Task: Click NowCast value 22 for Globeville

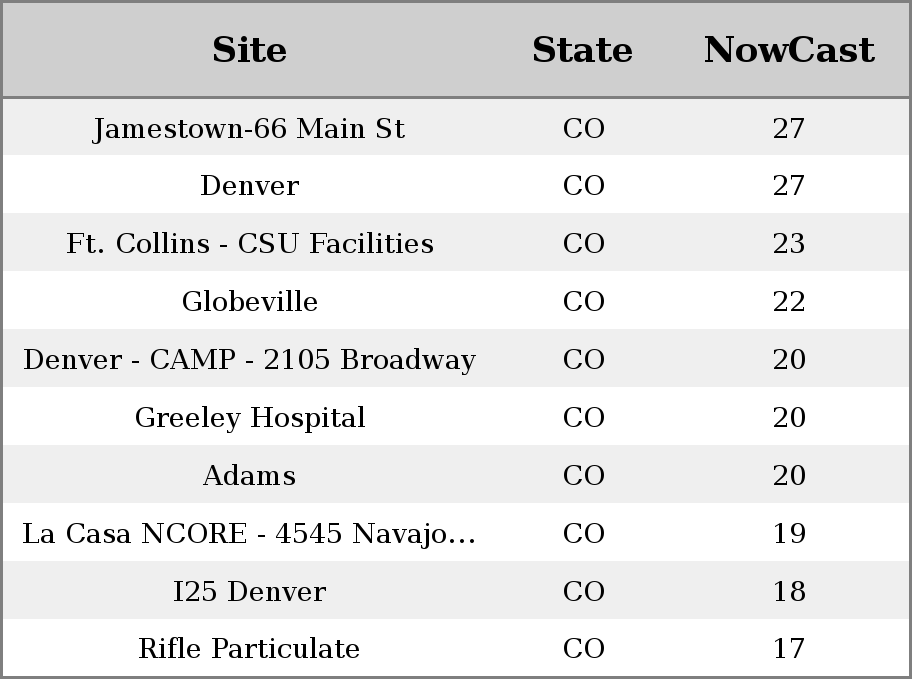Action: [x=789, y=301]
